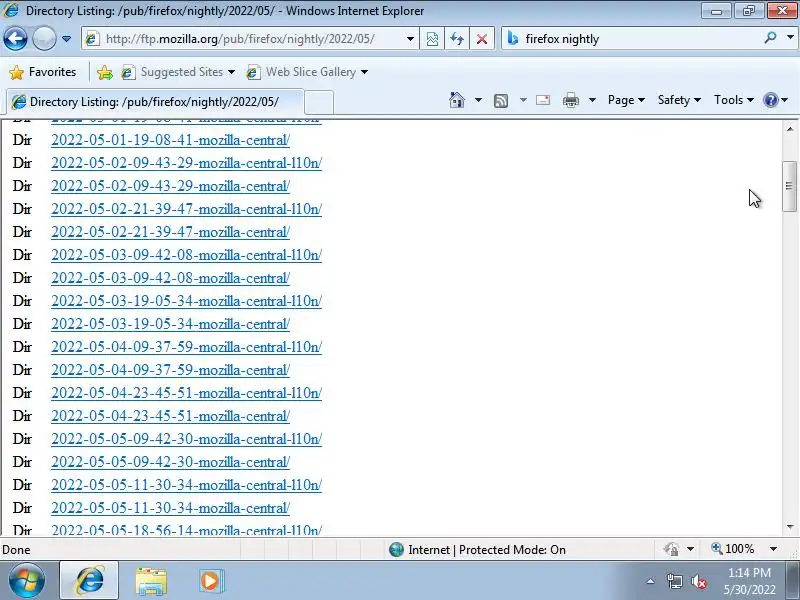
Task: Show hidden tray icons arrow
Action: coord(651,581)
